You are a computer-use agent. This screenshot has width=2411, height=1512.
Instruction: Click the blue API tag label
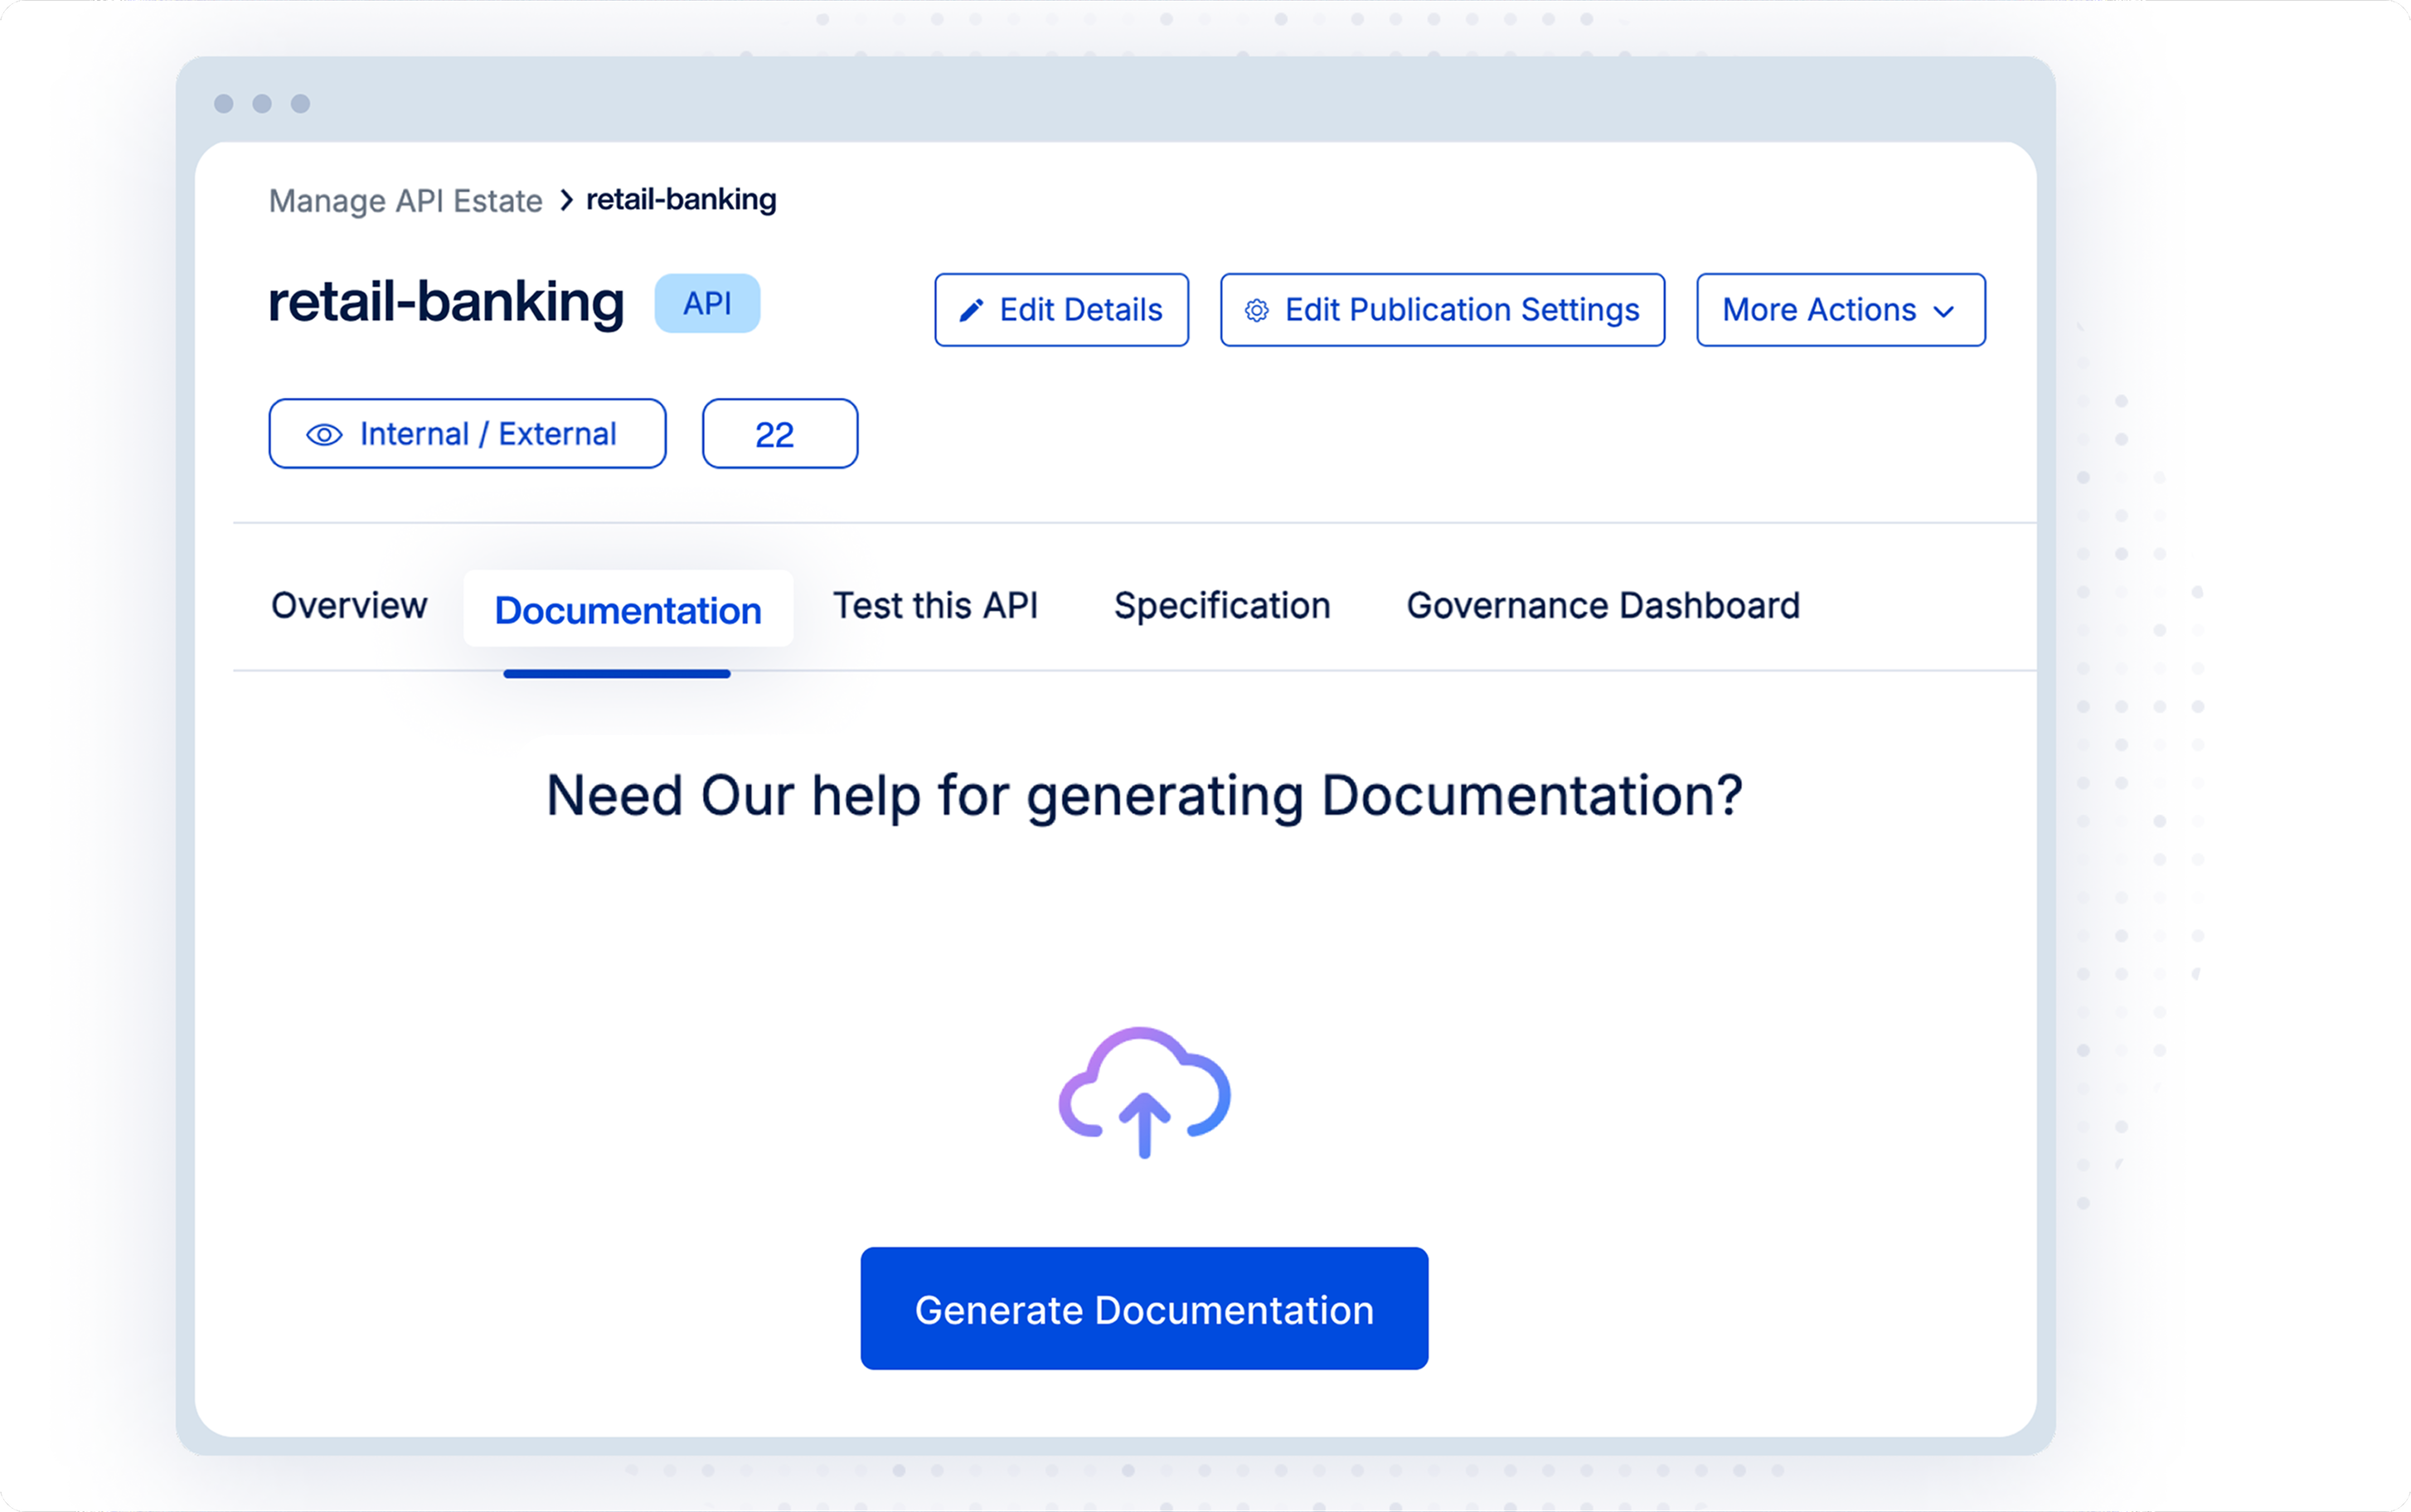pyautogui.click(x=707, y=303)
